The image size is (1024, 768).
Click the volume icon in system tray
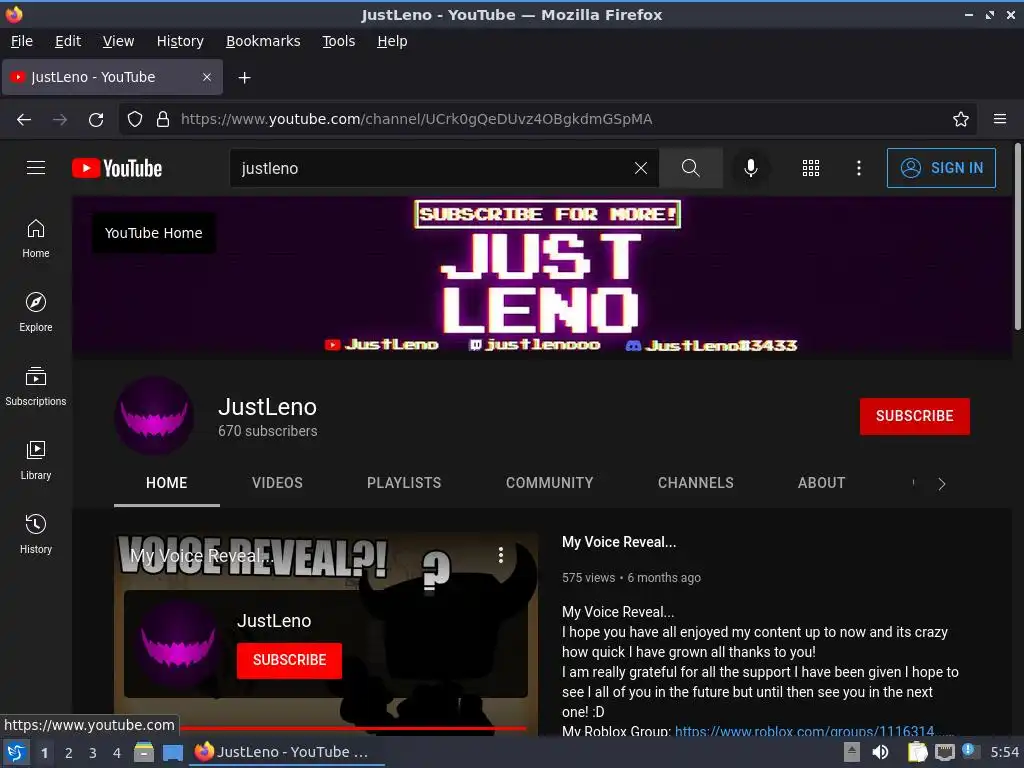coord(880,752)
